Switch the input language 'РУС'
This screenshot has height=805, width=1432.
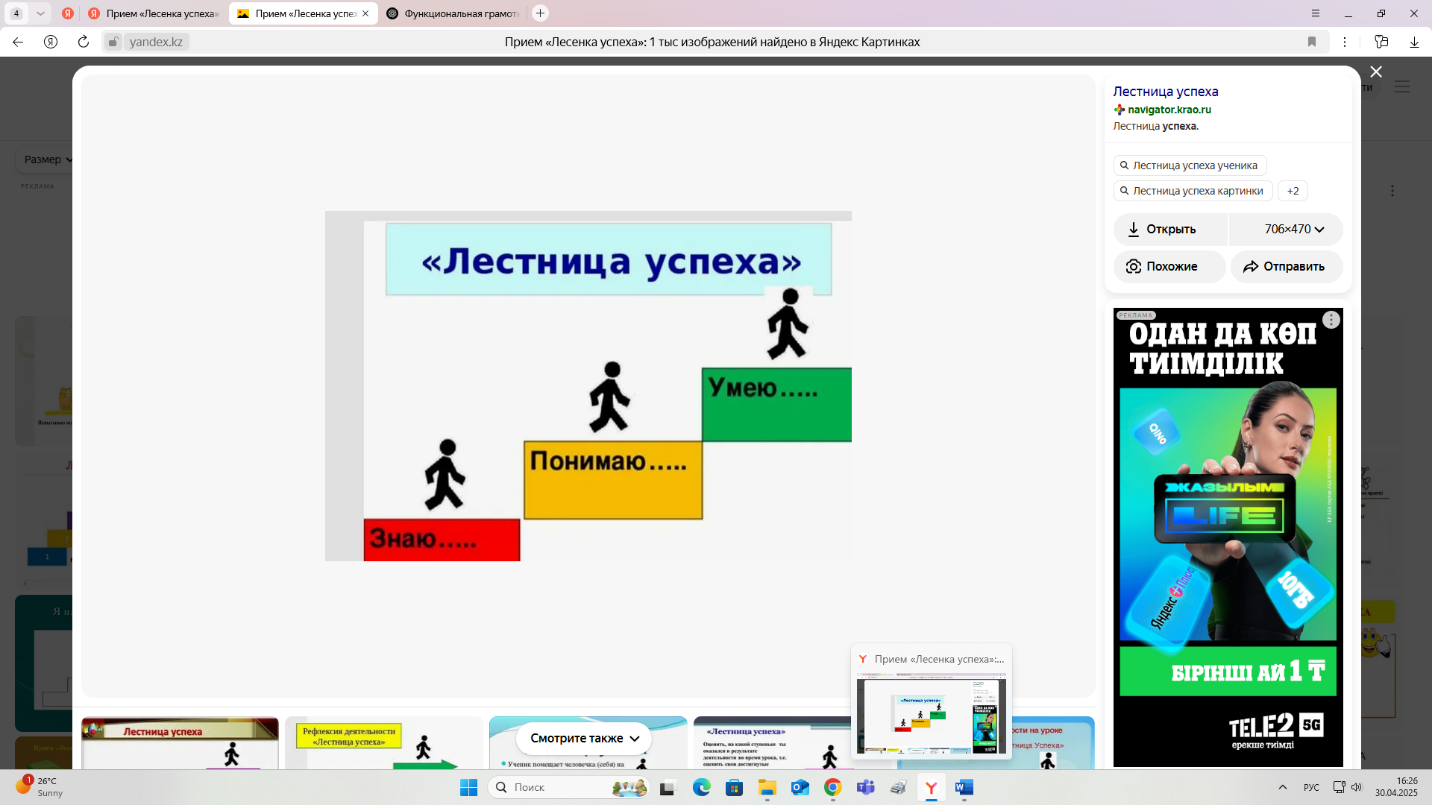point(1311,788)
